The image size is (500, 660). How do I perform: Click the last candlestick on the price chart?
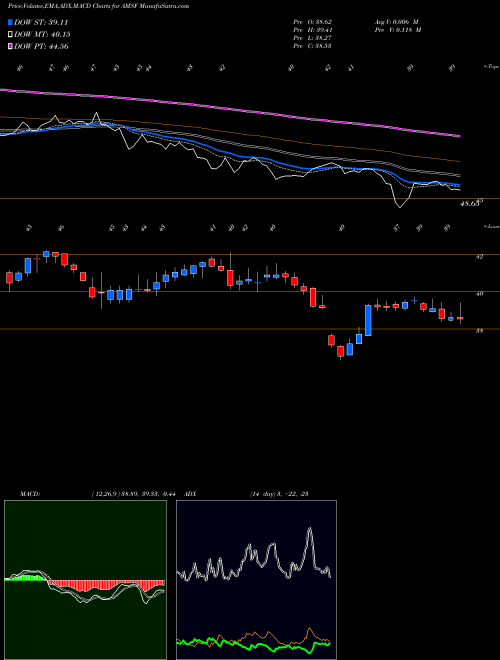click(x=460, y=318)
